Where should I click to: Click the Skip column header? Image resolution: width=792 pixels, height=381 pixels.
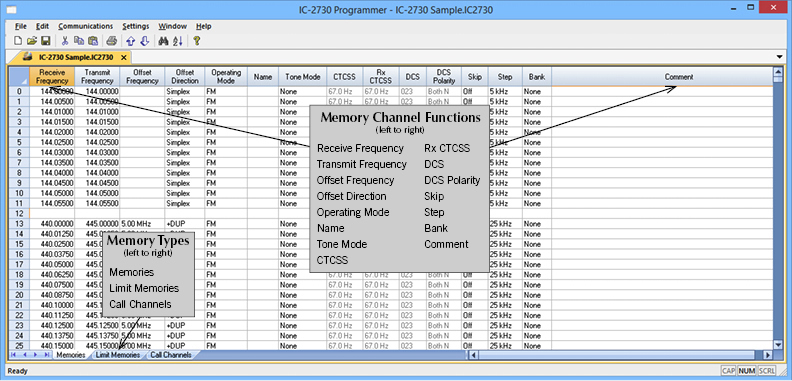[475, 77]
